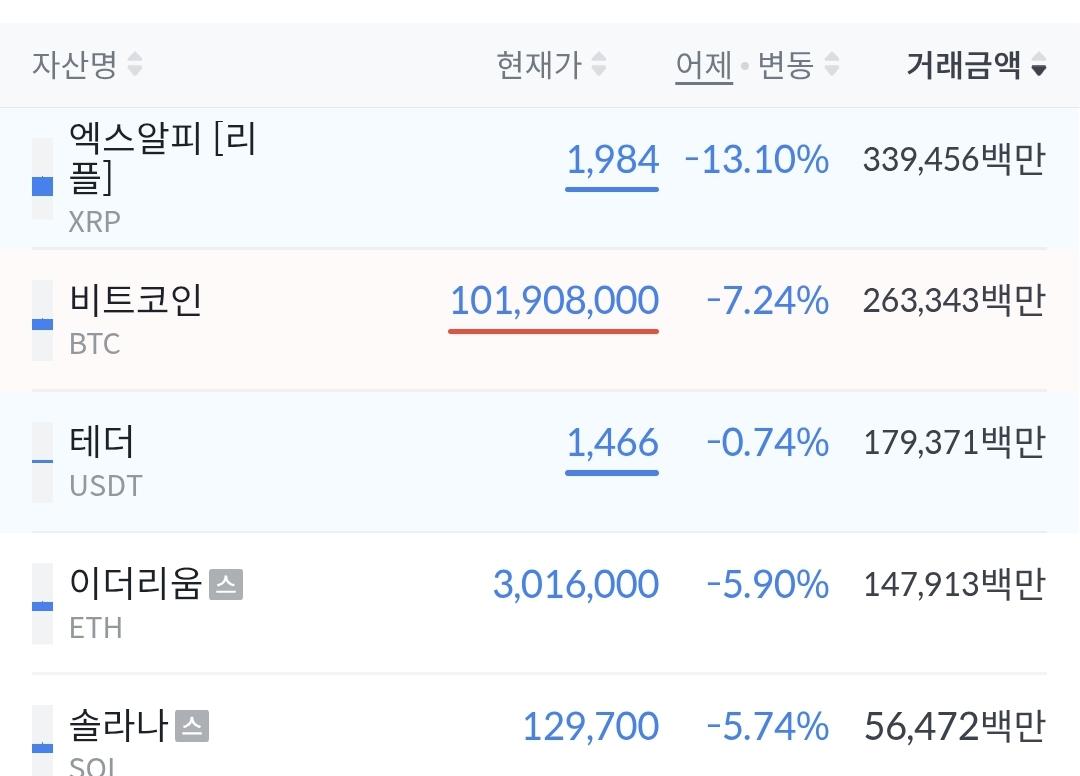
Task: Click the staking badge next to 솔라나
Action: point(192,726)
